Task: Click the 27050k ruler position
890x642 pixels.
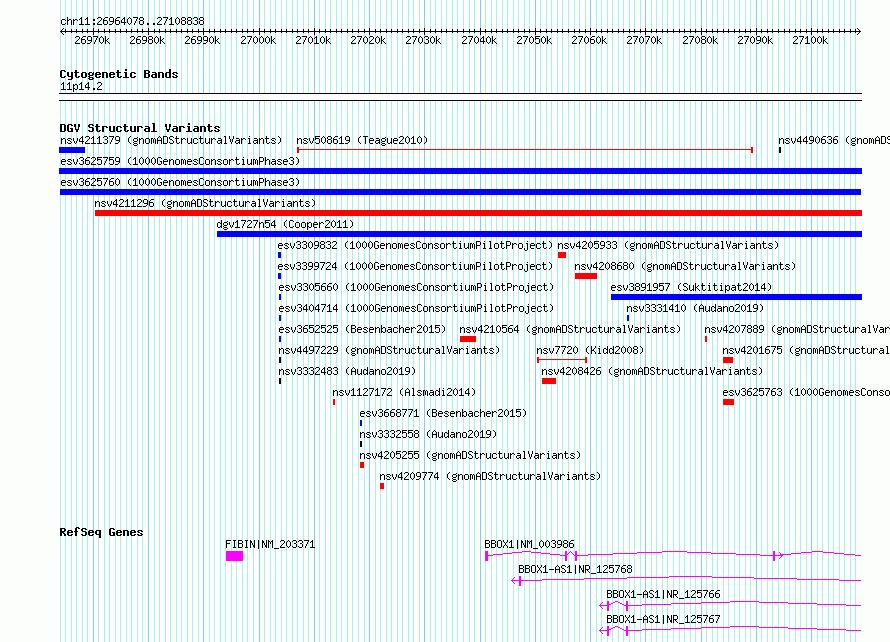Action: [534, 40]
